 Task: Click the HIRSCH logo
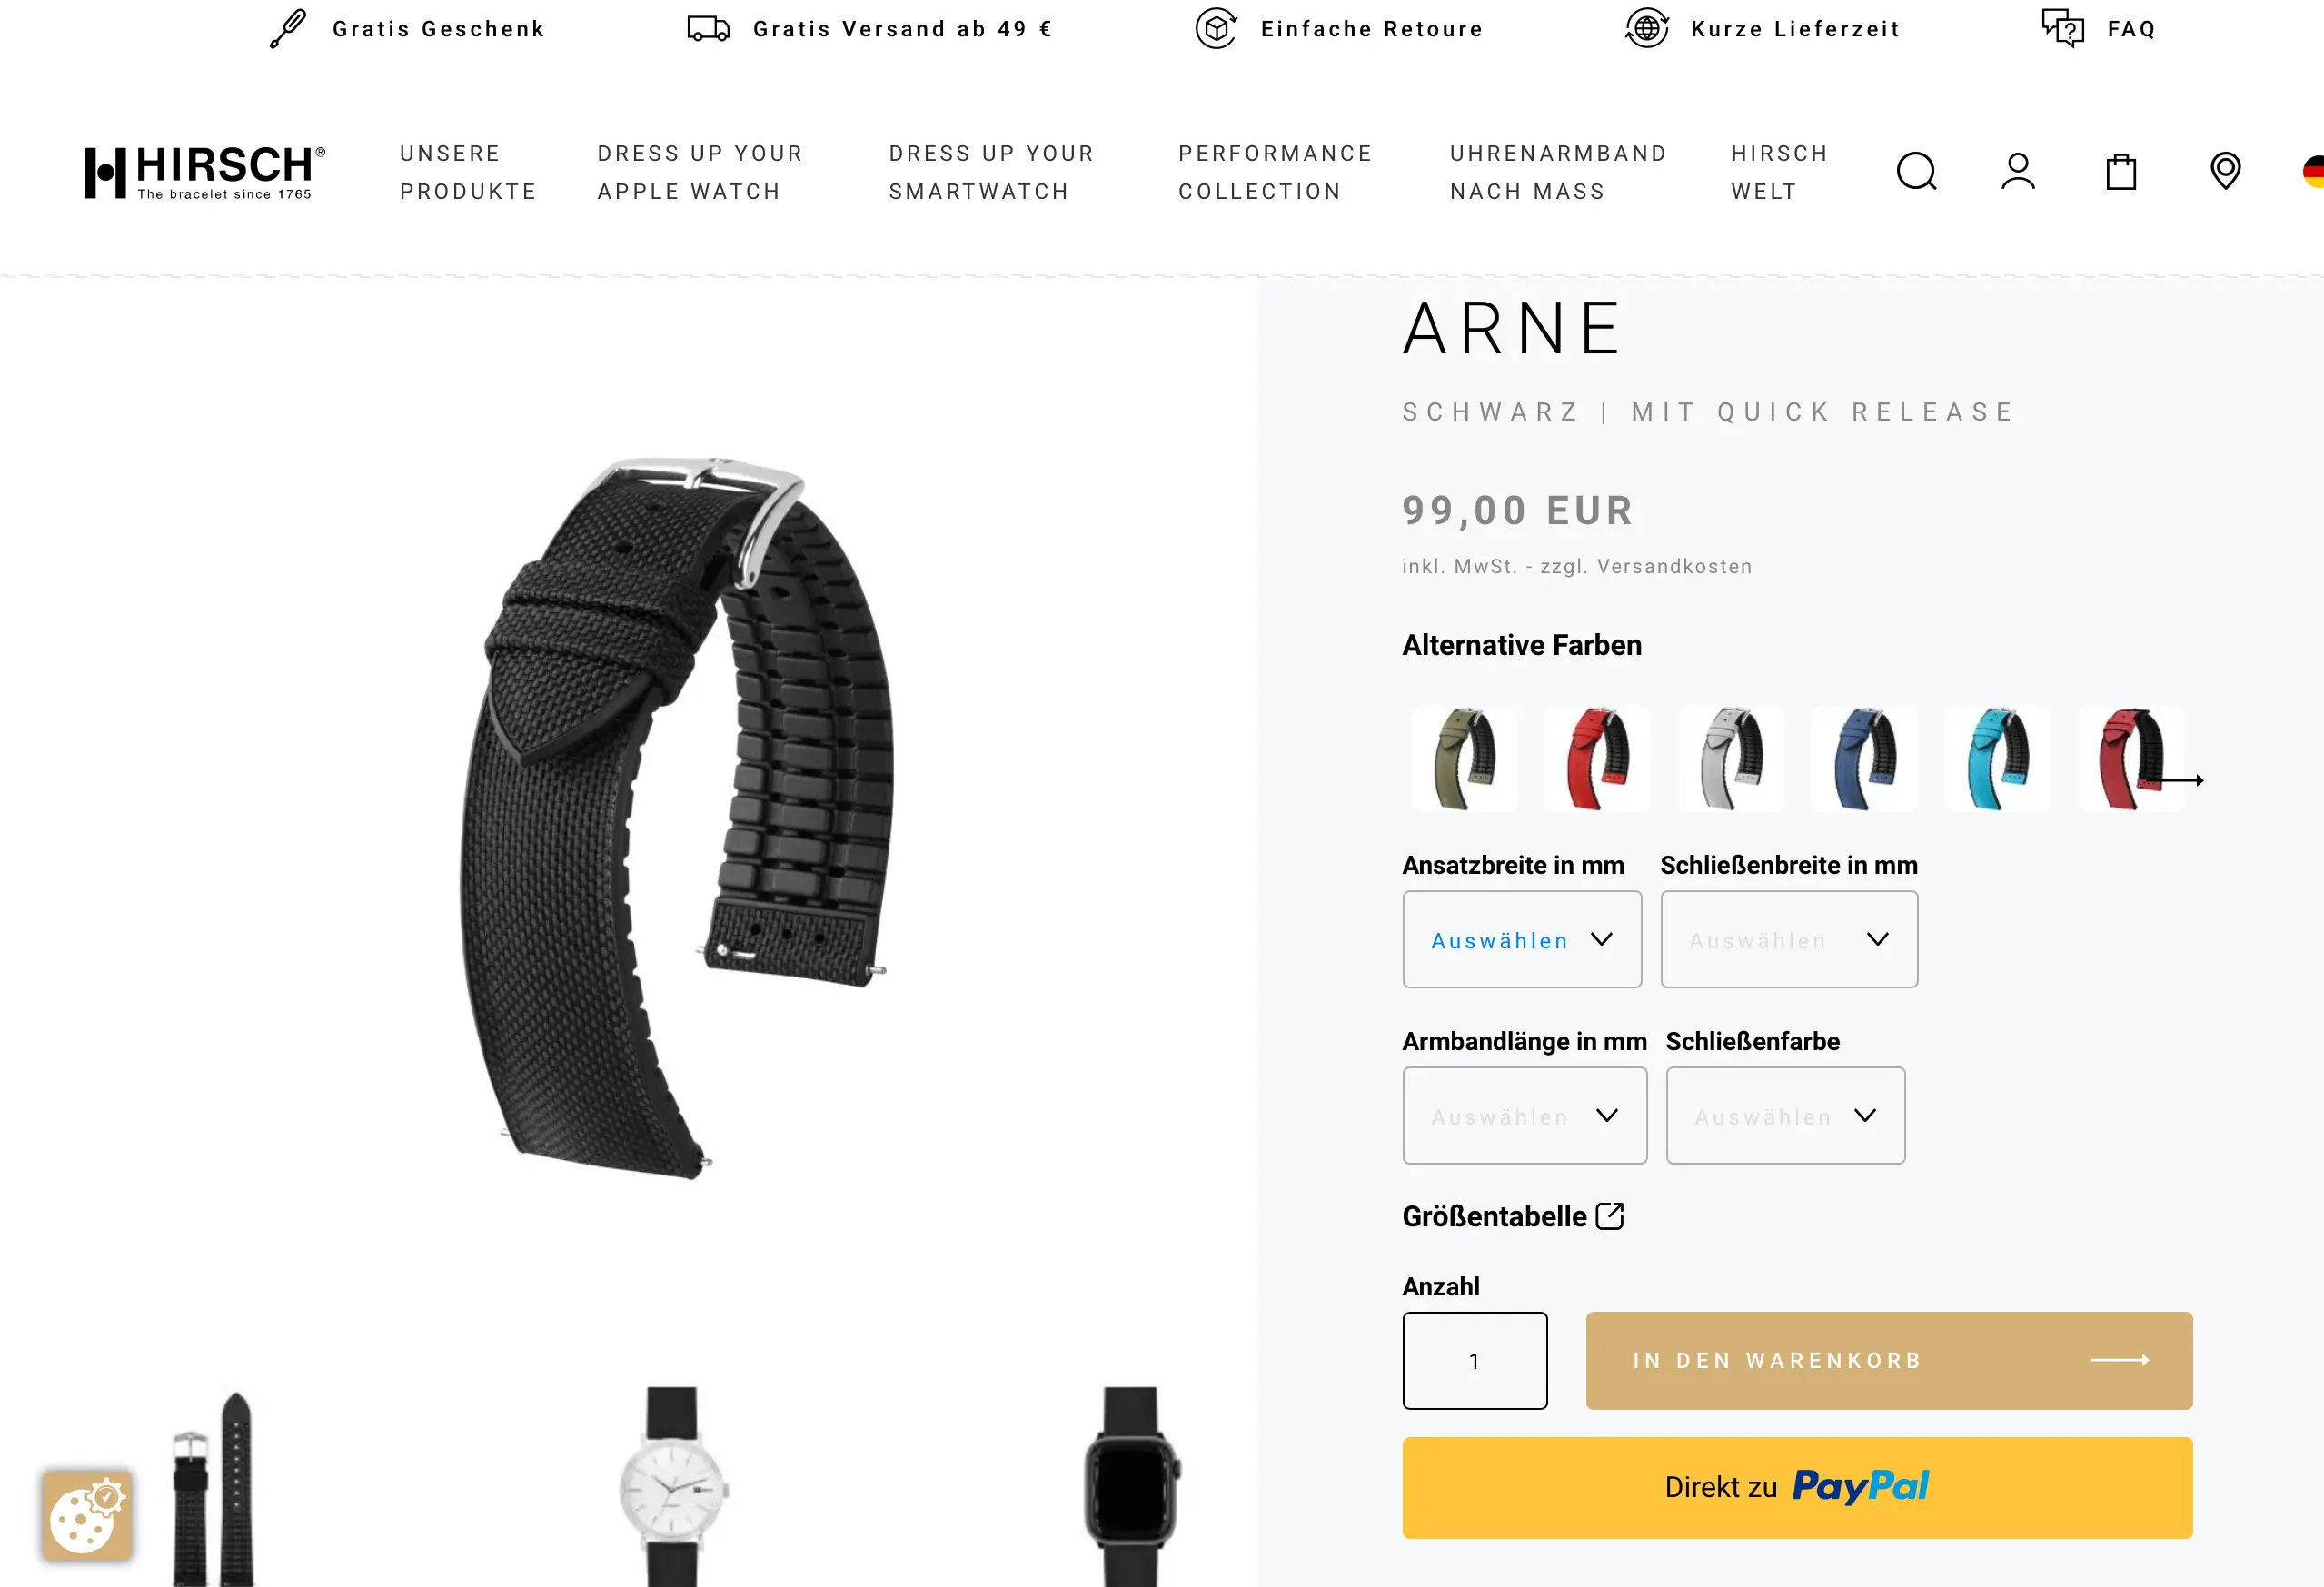(205, 172)
